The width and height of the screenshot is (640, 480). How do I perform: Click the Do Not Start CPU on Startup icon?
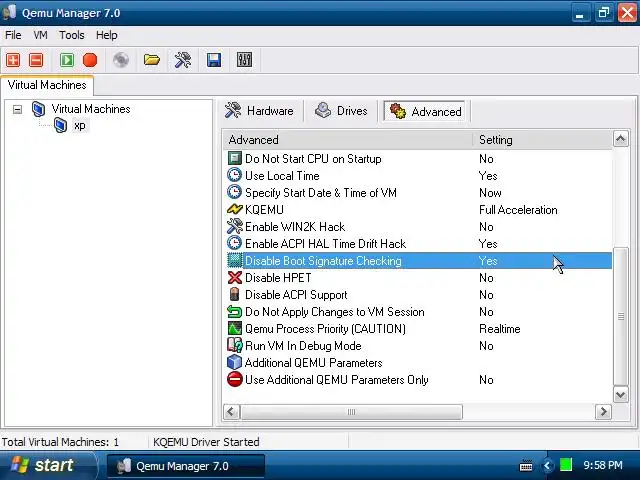[x=234, y=158]
